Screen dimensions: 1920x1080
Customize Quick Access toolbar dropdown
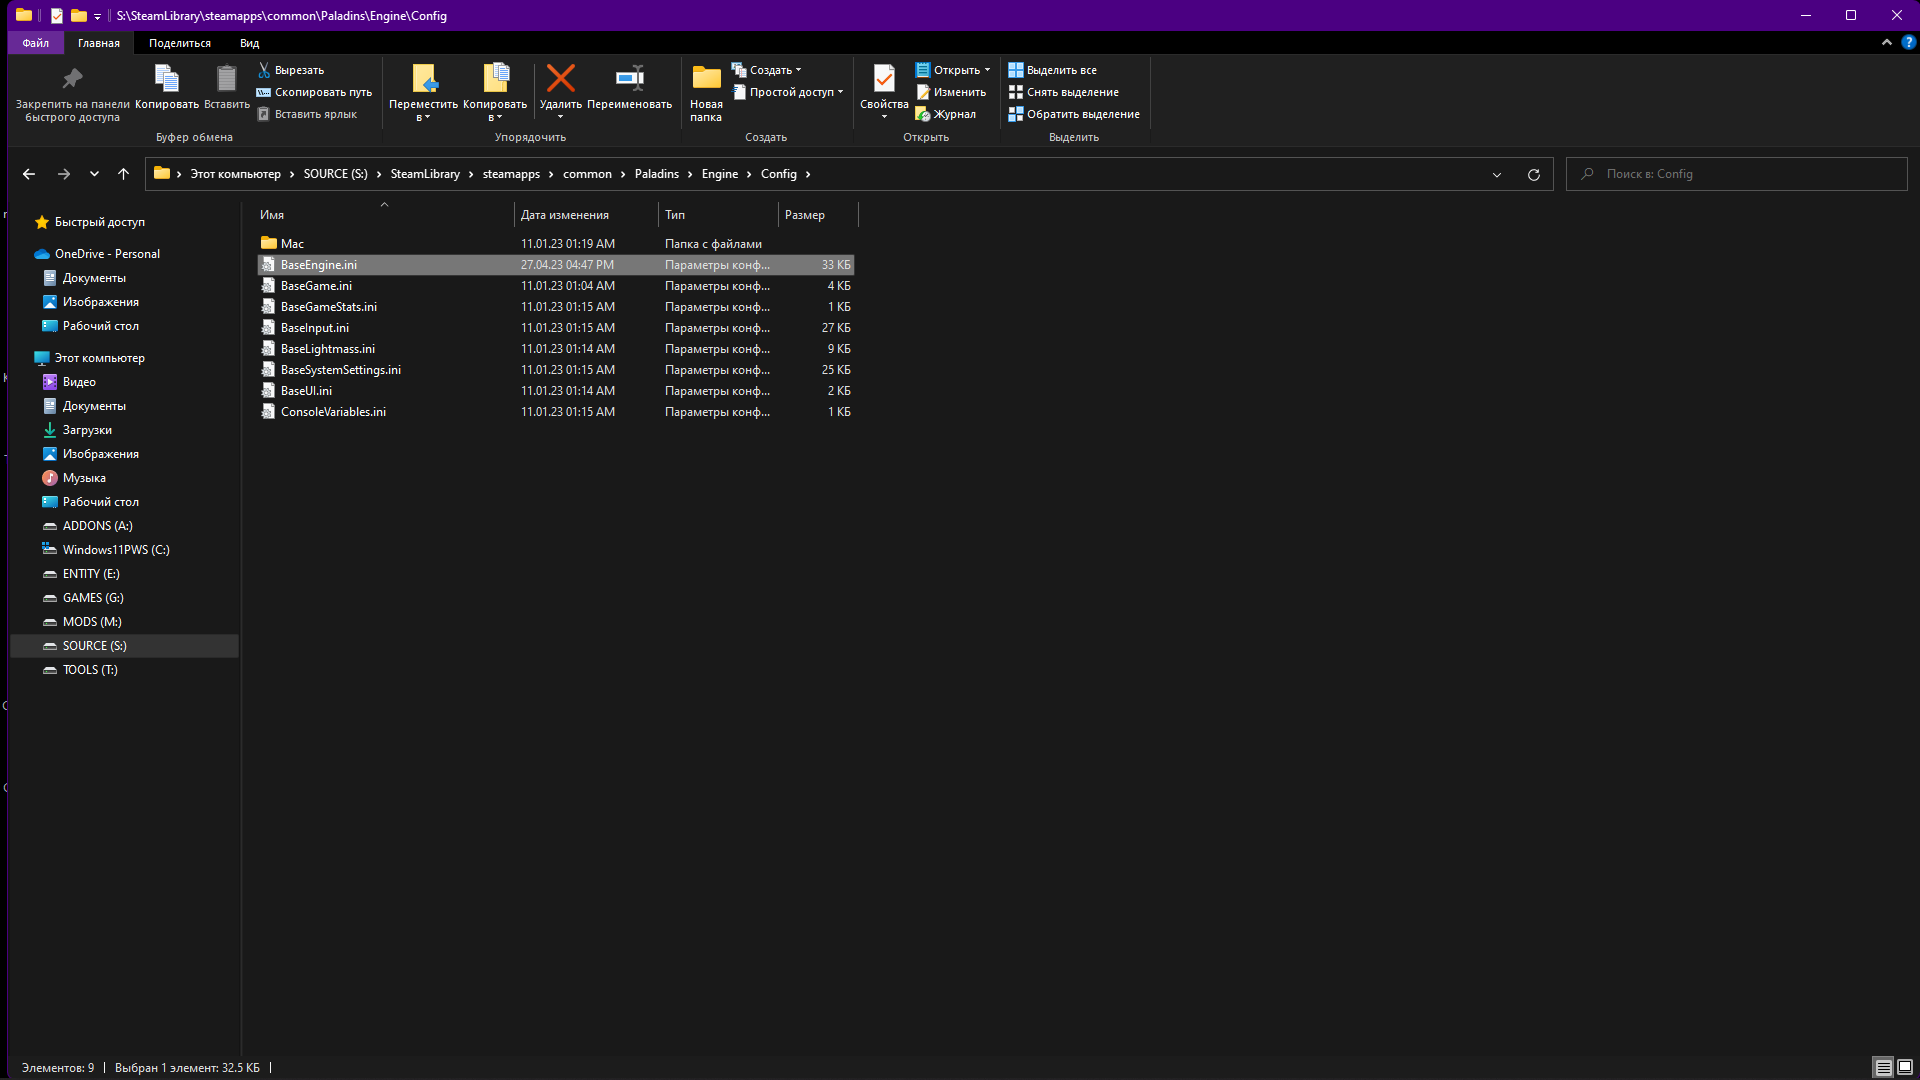coord(97,16)
